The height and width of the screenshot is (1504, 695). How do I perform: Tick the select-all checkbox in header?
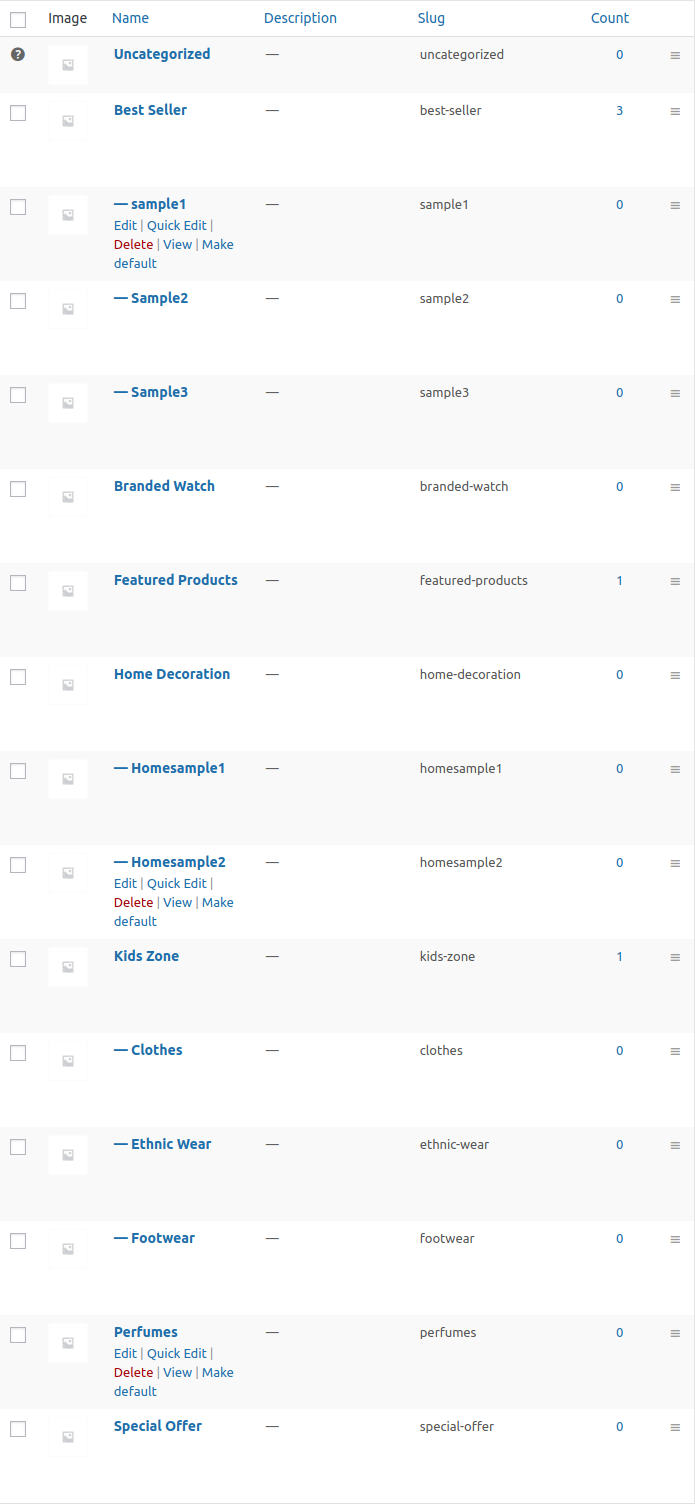tap(18, 19)
